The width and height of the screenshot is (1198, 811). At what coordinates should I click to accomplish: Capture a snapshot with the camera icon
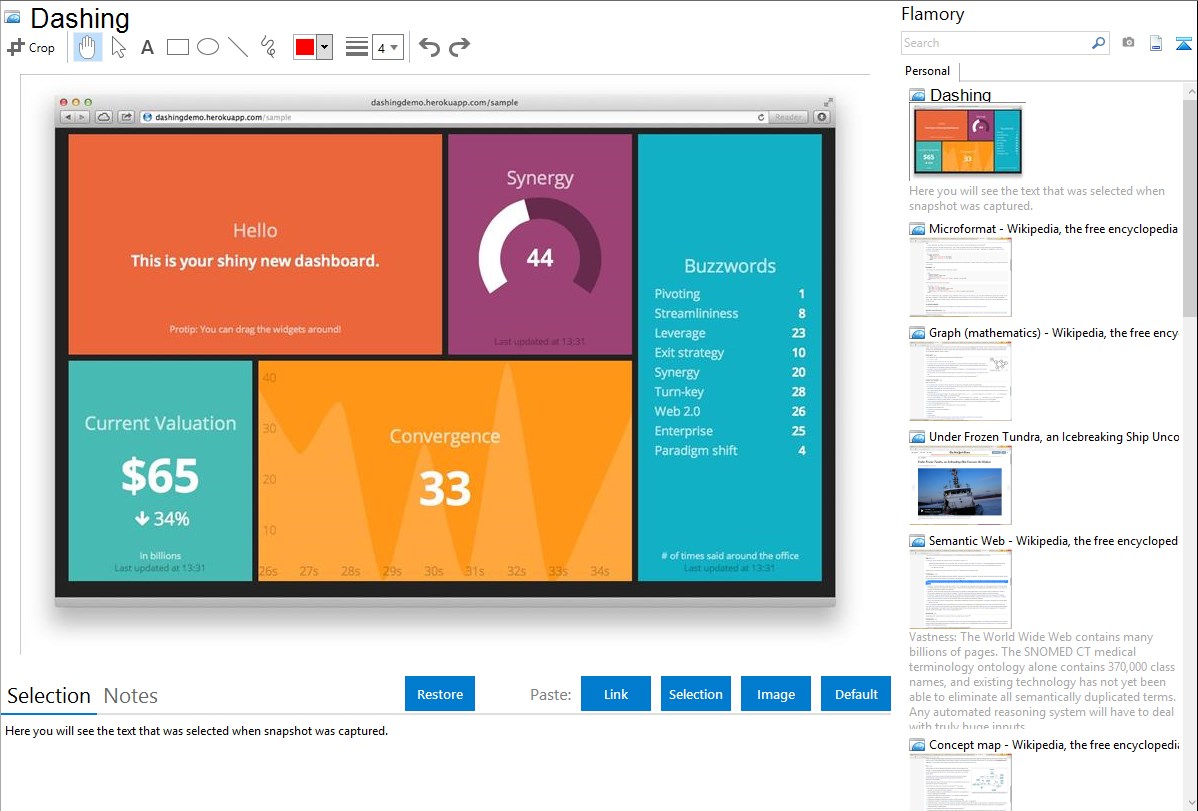(x=1128, y=43)
